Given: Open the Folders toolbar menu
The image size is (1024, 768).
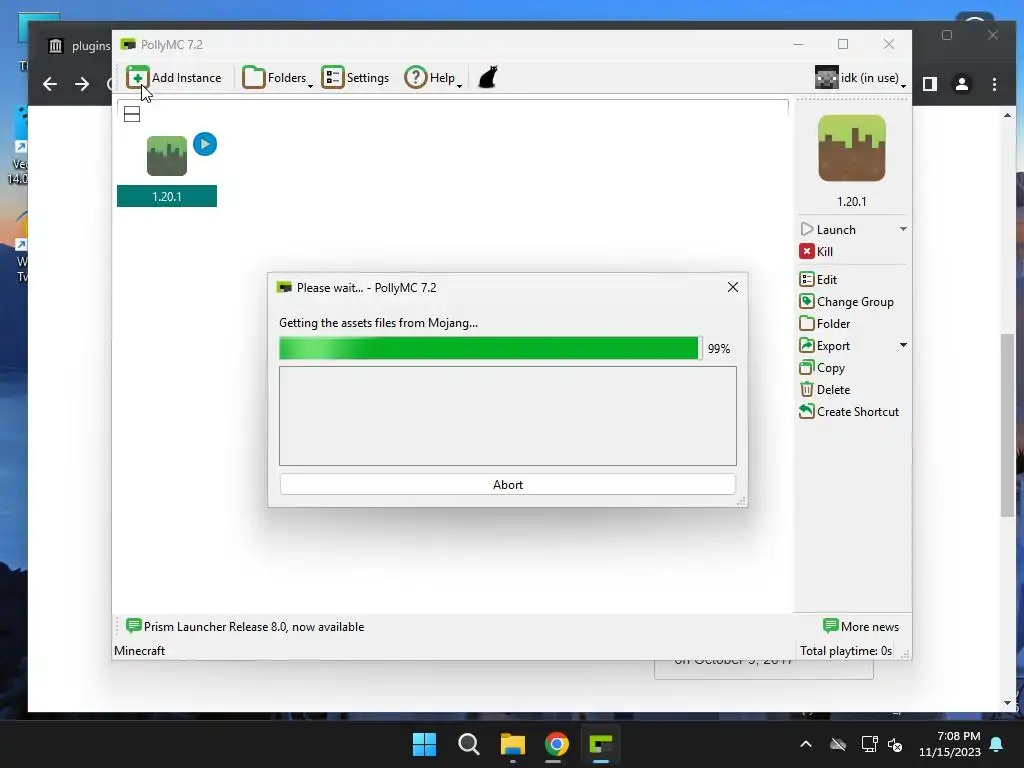Looking at the screenshot, I should [x=277, y=78].
